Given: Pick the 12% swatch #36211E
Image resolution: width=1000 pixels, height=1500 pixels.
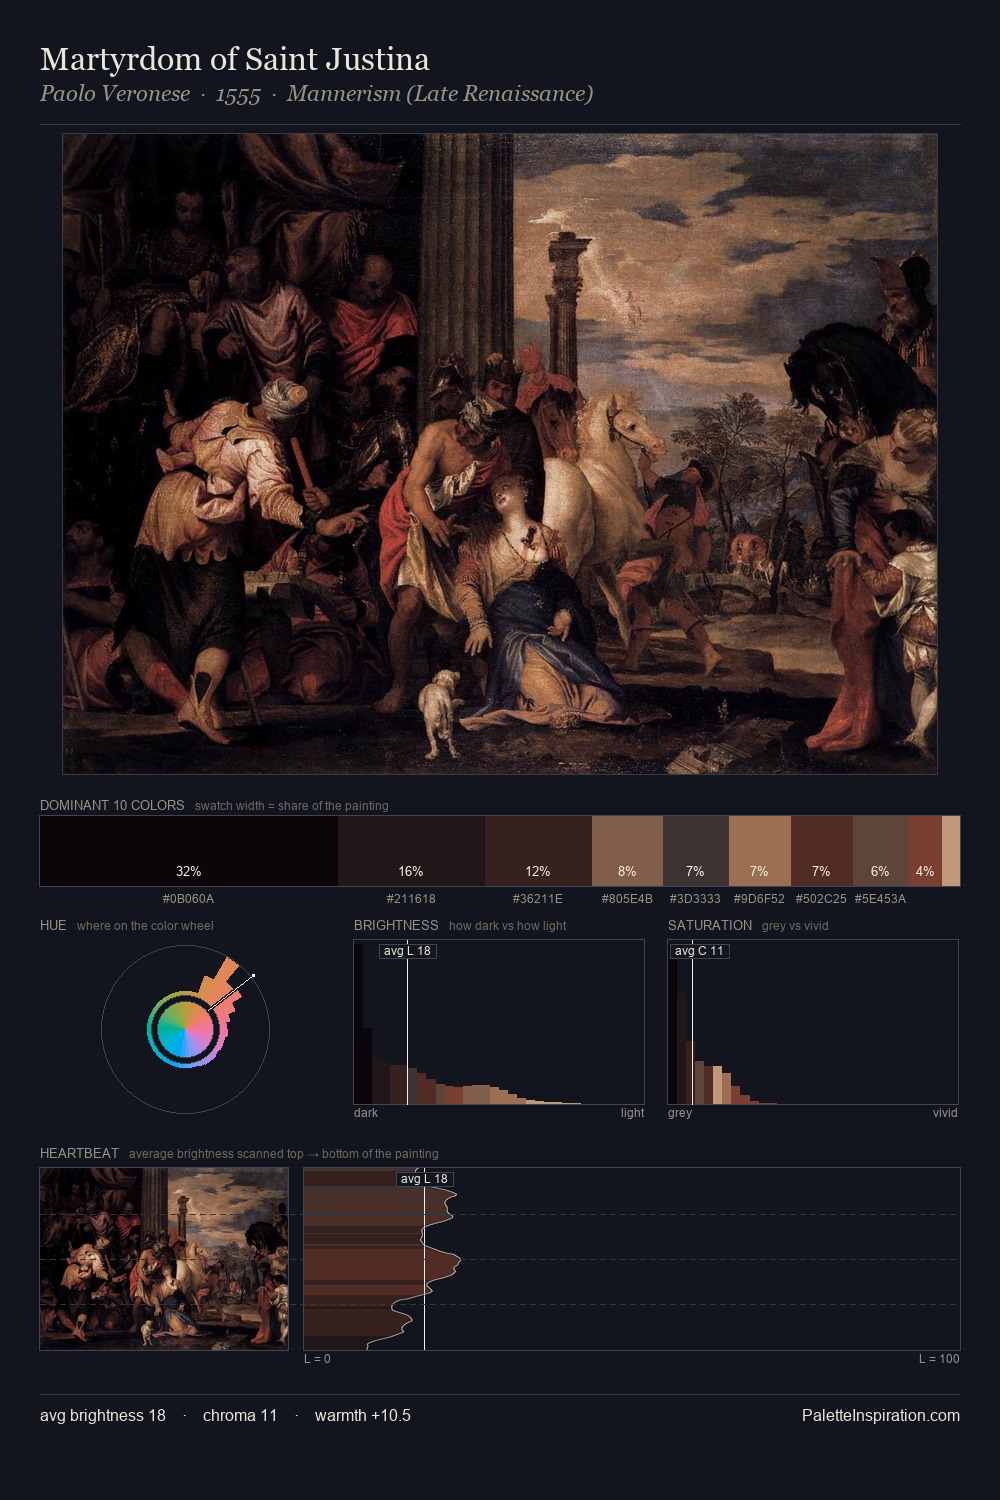Looking at the screenshot, I should tap(538, 851).
